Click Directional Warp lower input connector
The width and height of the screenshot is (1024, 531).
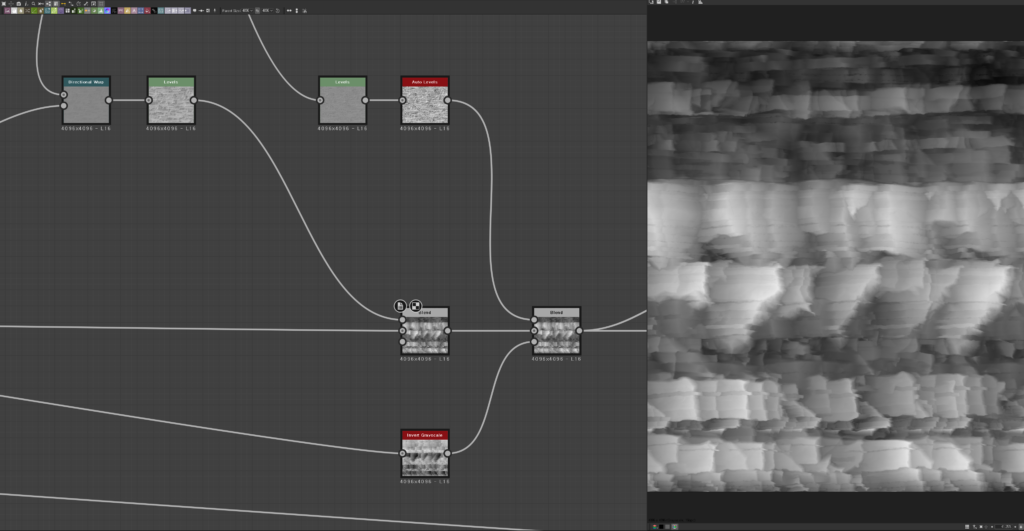click(63, 106)
